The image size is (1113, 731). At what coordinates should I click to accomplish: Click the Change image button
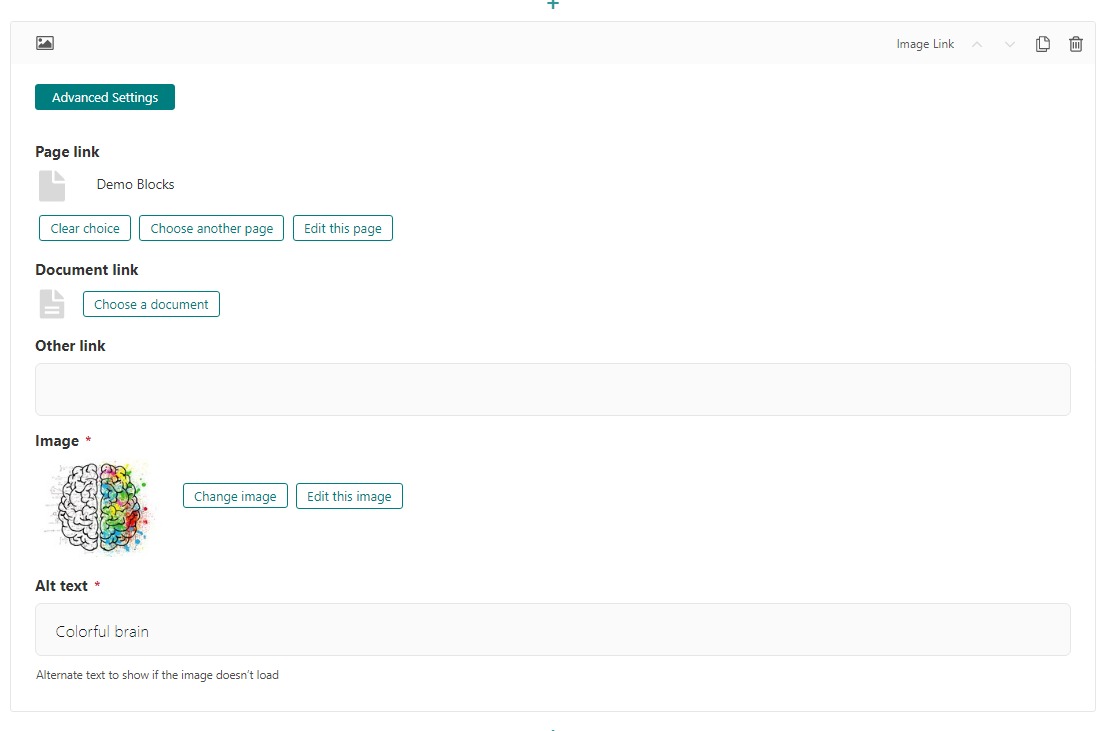(235, 496)
